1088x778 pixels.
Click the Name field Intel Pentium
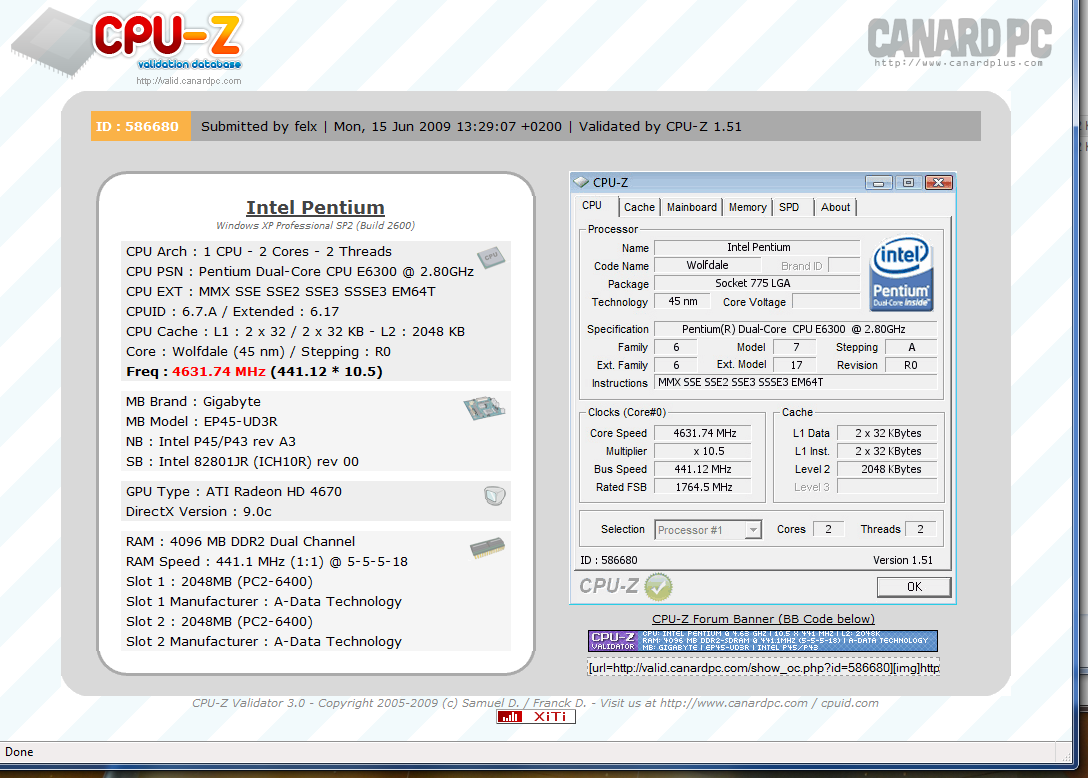click(757, 247)
